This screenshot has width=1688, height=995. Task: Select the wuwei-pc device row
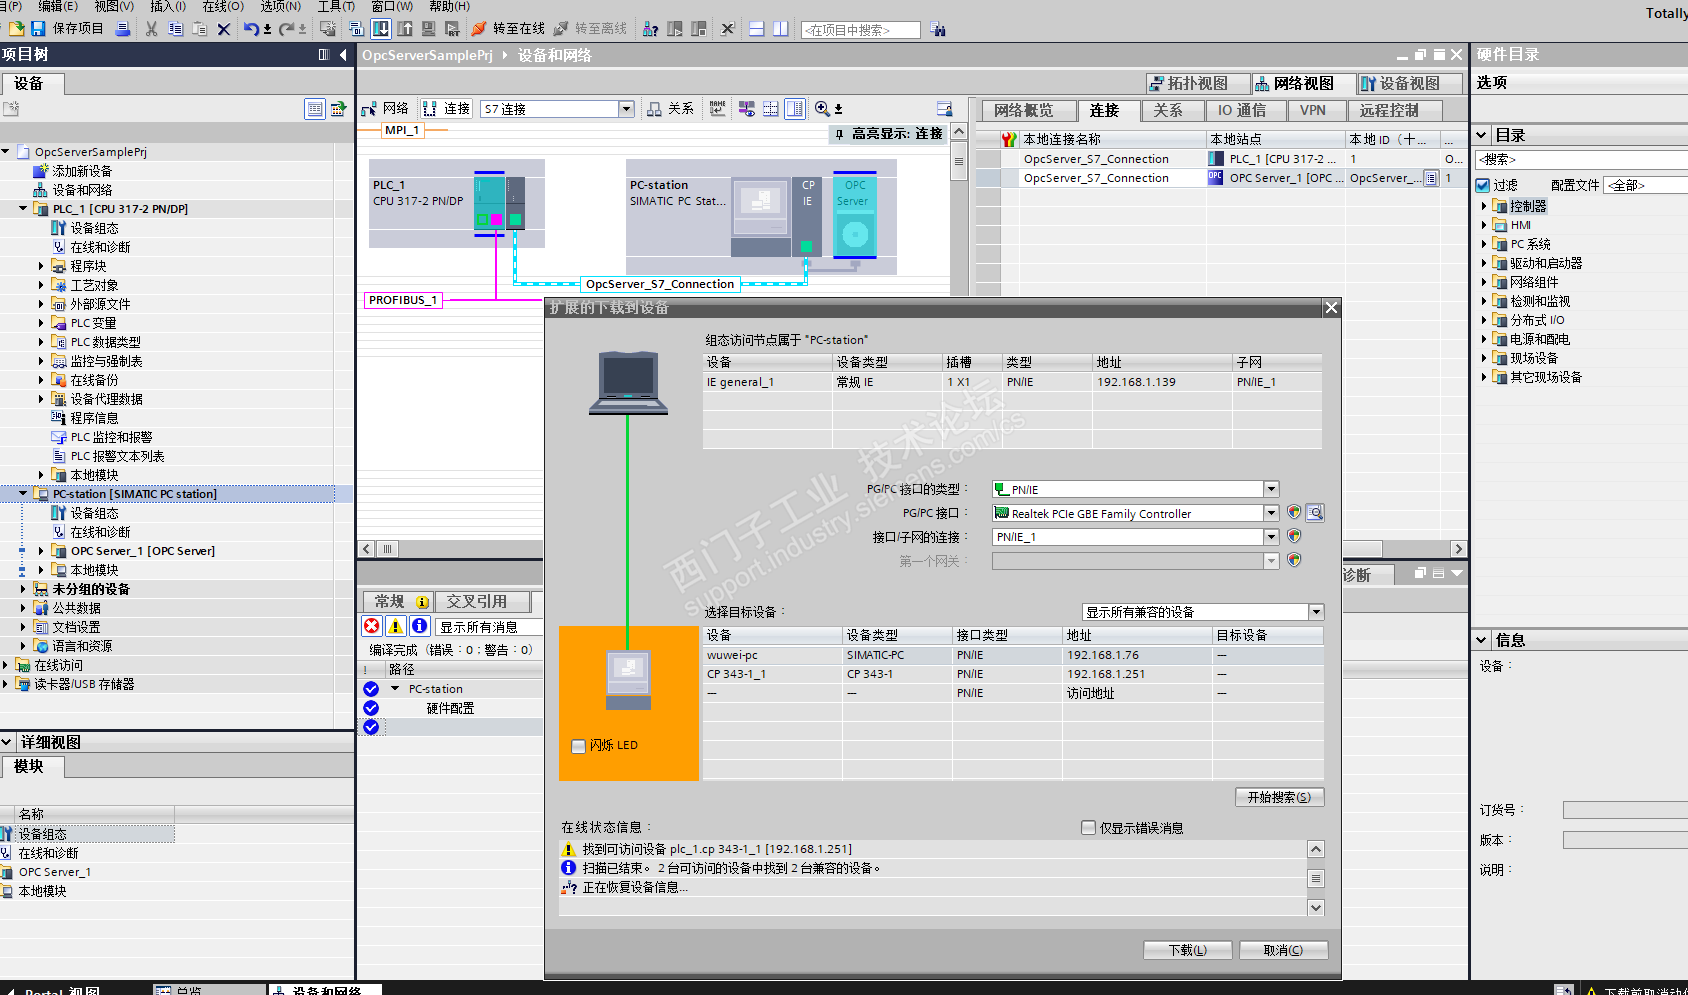[x=1013, y=655]
